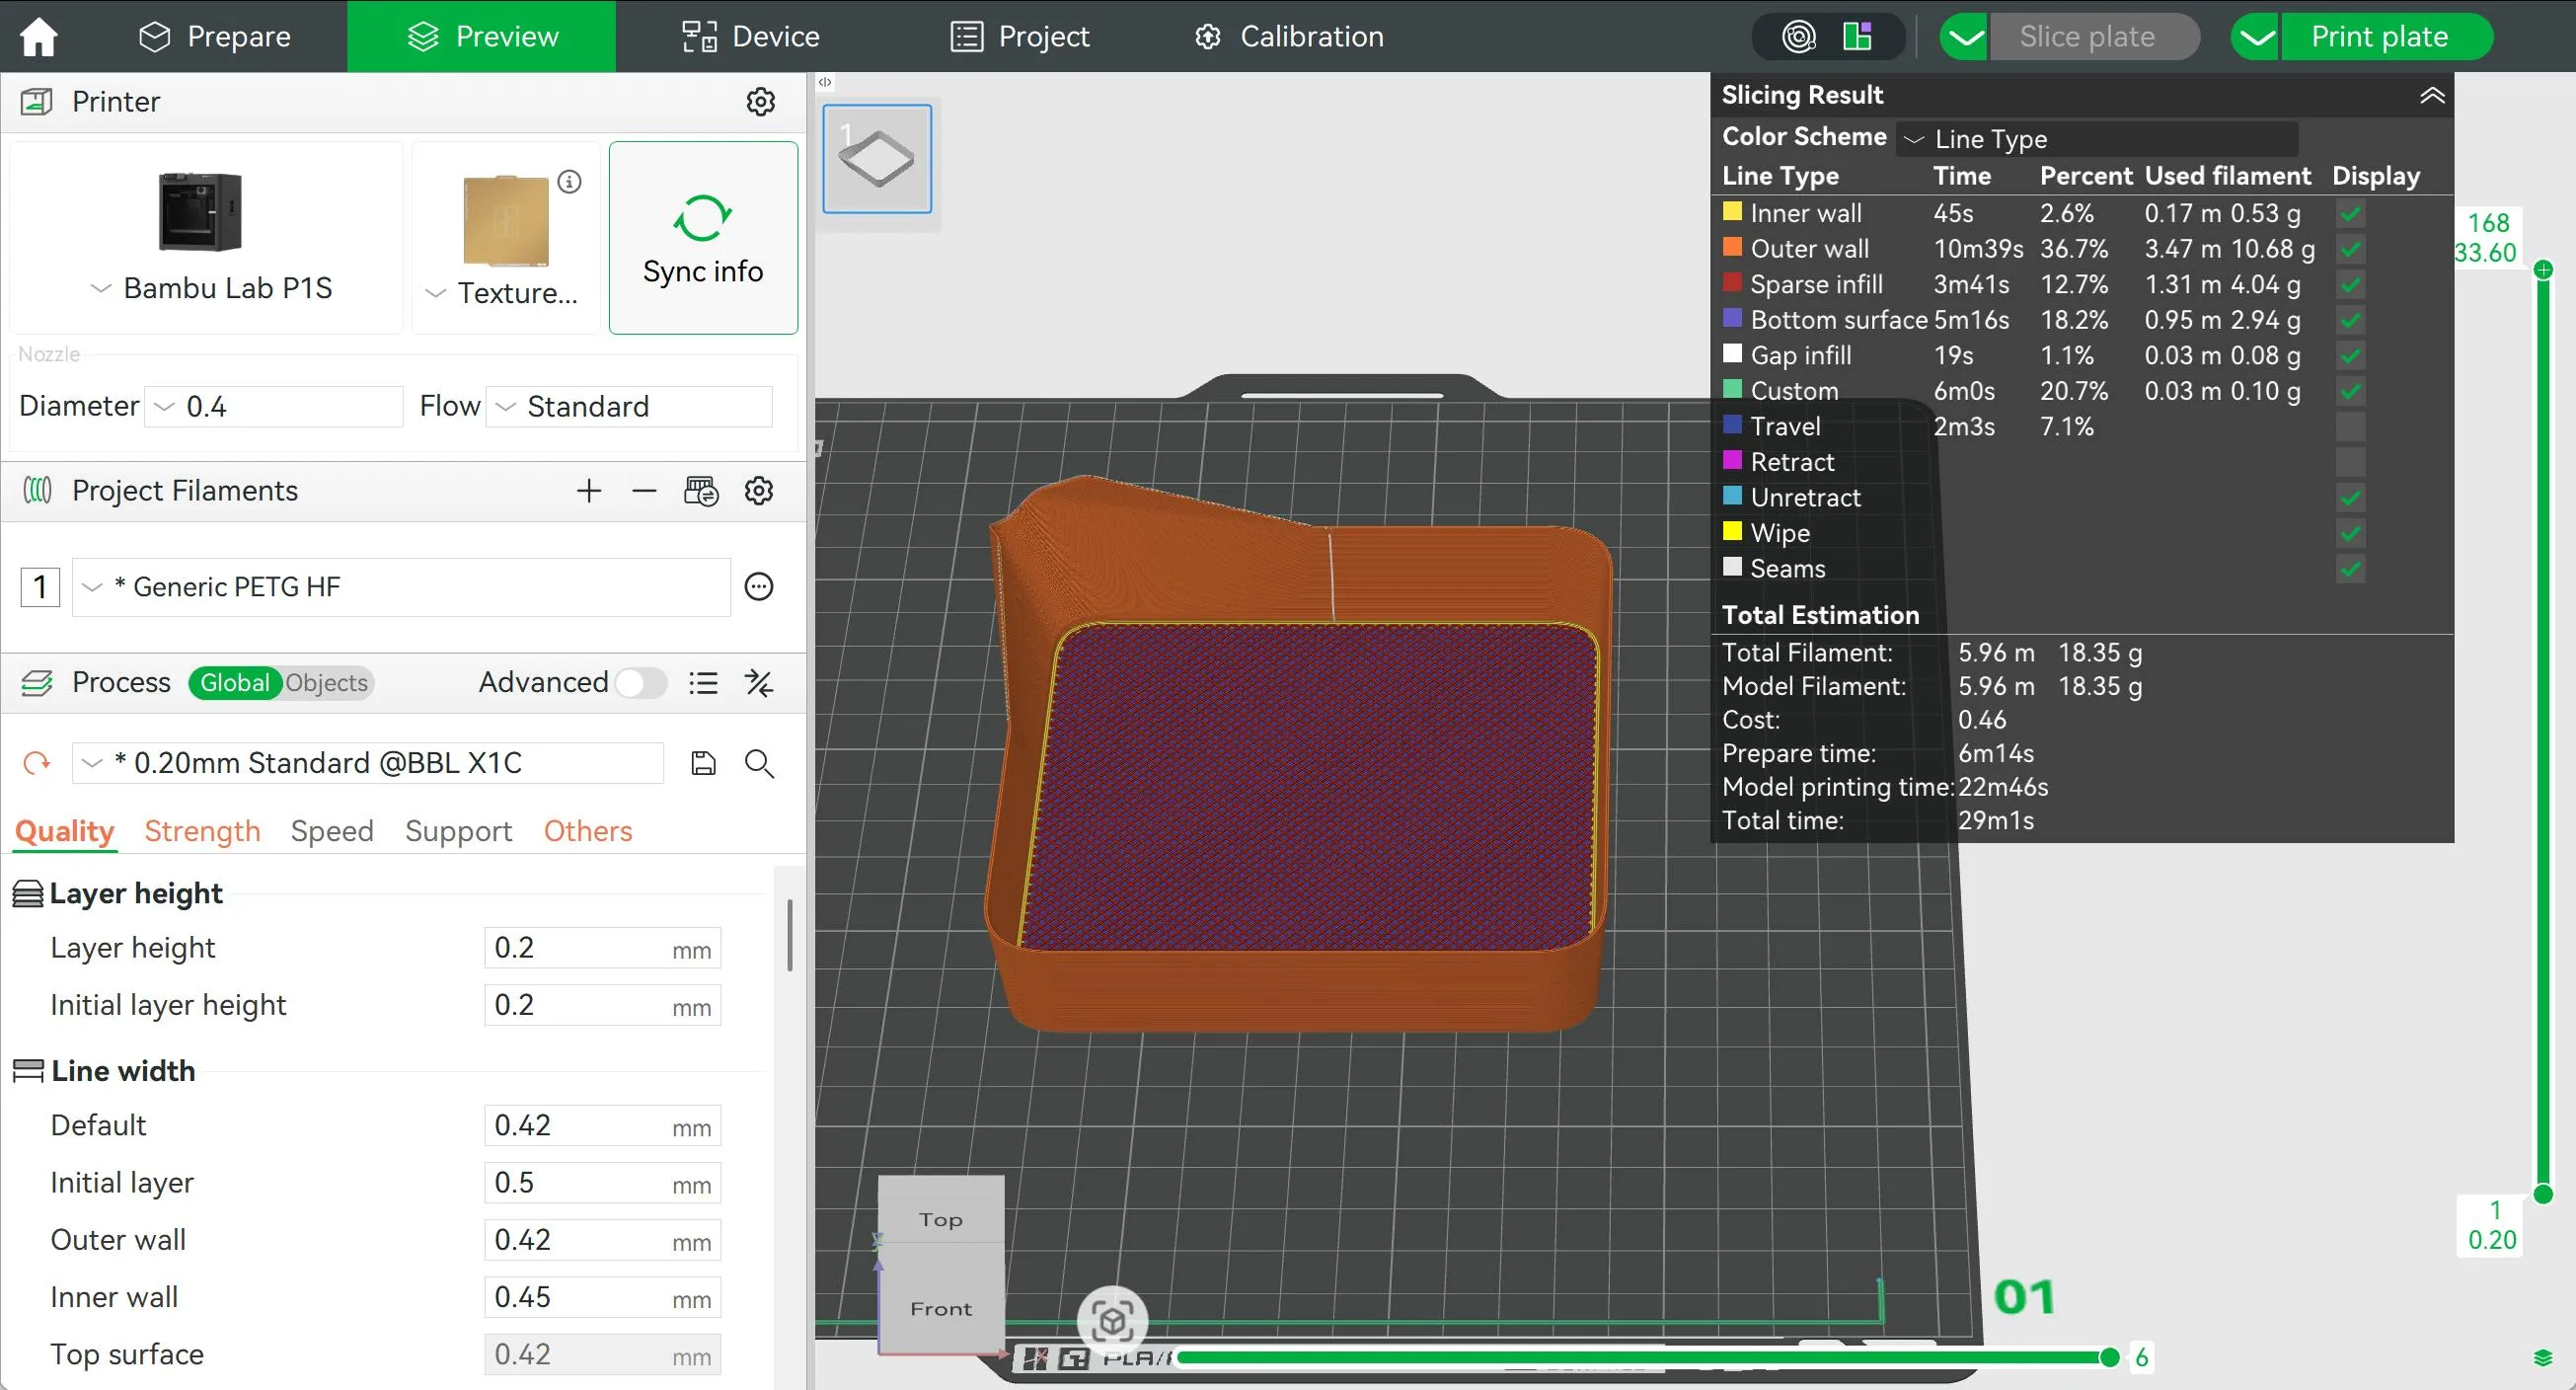This screenshot has width=2576, height=1390.
Task: Uncheck Sparse infill display checkbox
Action: 2350,284
